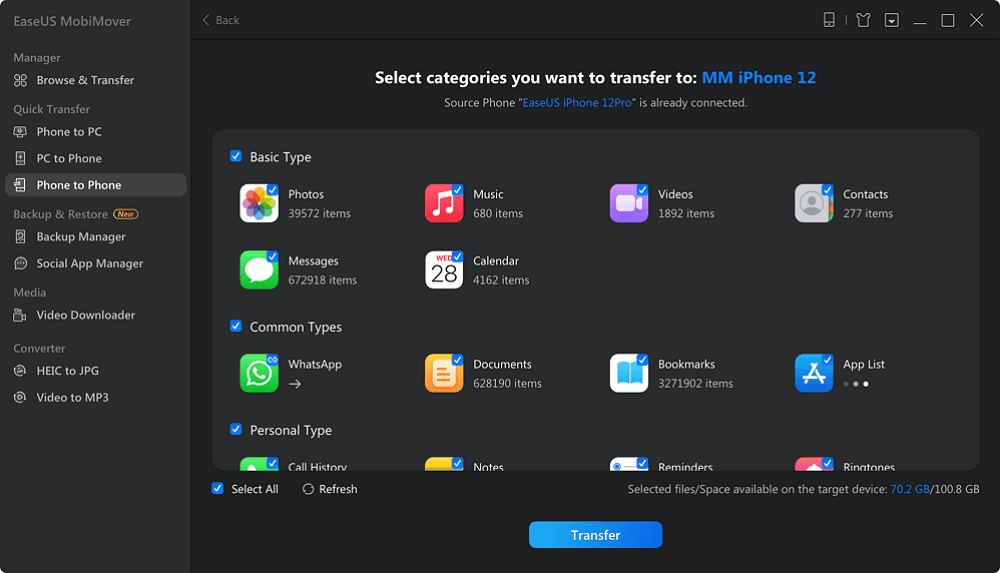The image size is (1000, 573).
Task: Click the blue Transfer button
Action: tap(596, 535)
